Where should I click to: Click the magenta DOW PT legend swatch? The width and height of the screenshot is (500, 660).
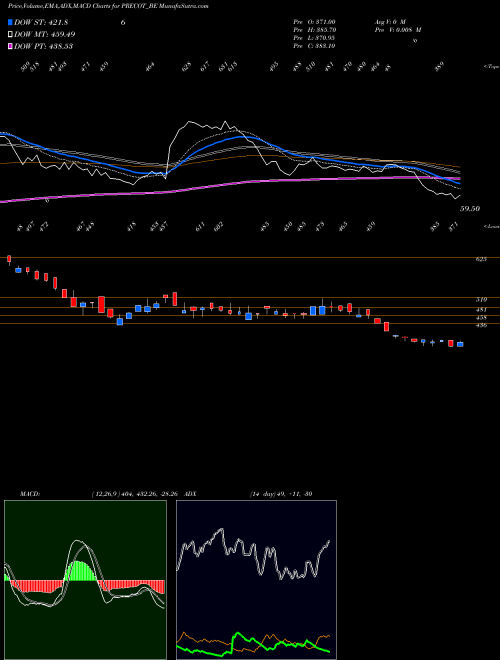pos(11,46)
